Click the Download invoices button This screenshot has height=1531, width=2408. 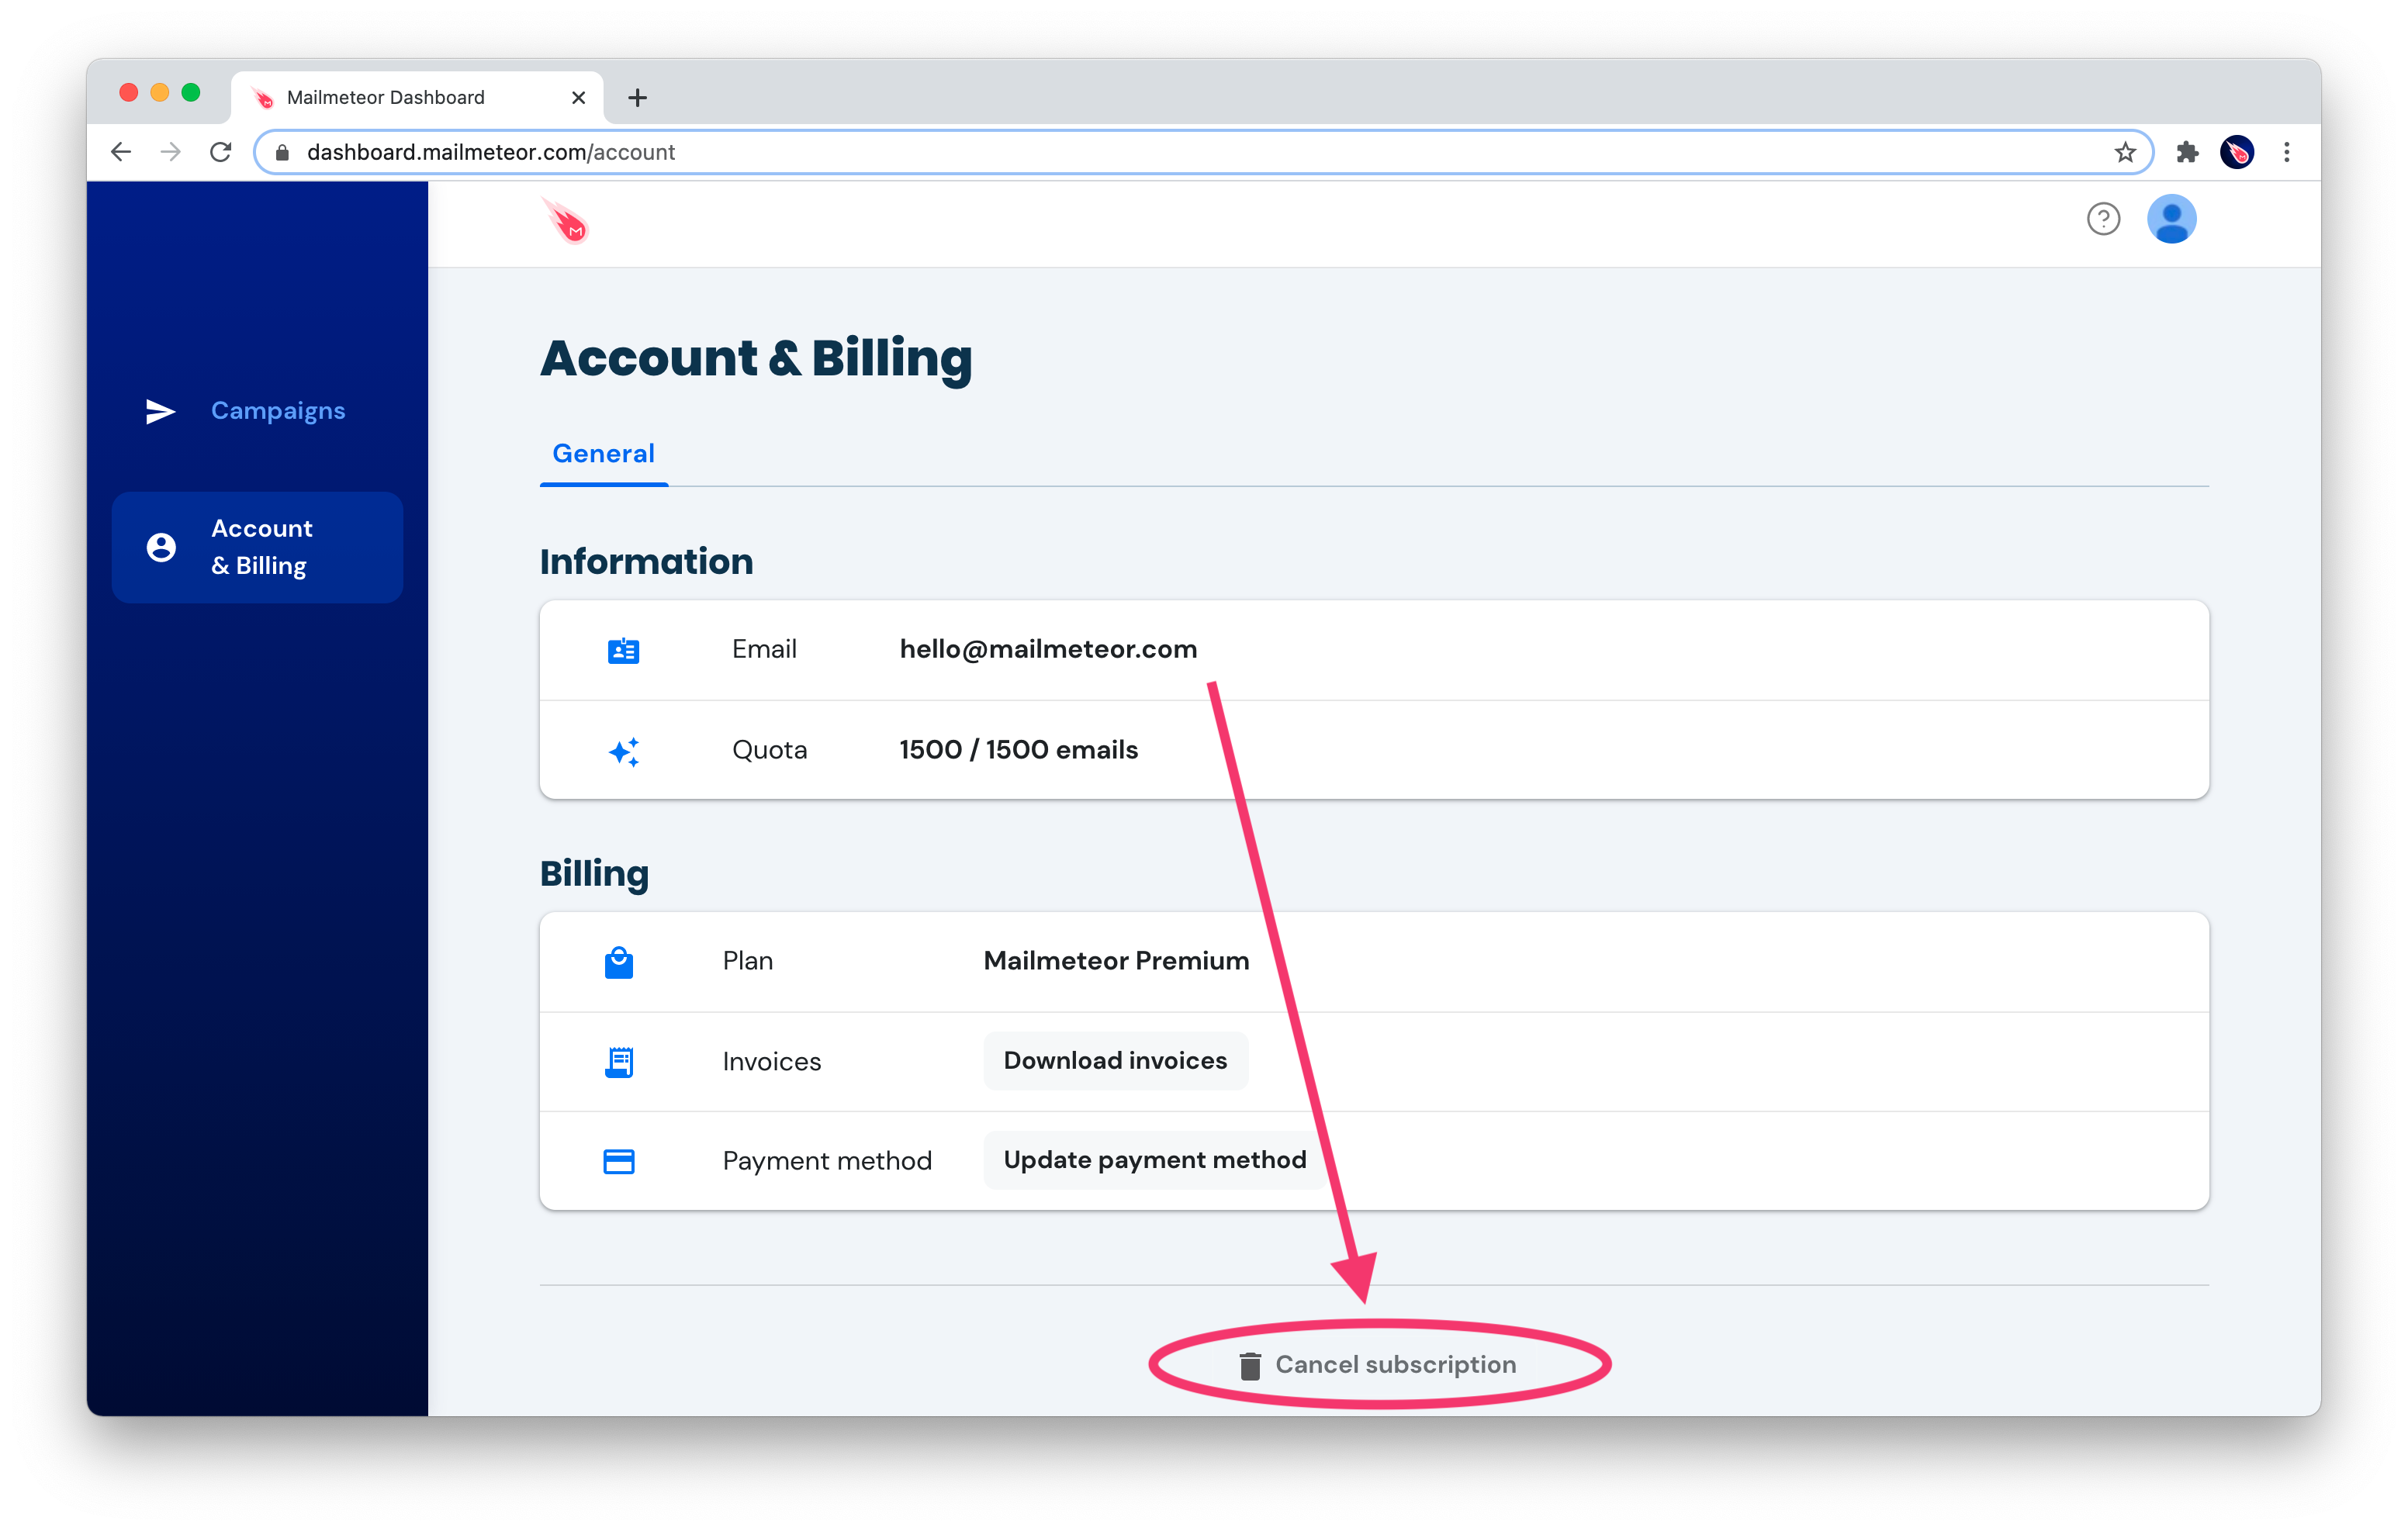[x=1115, y=1061]
